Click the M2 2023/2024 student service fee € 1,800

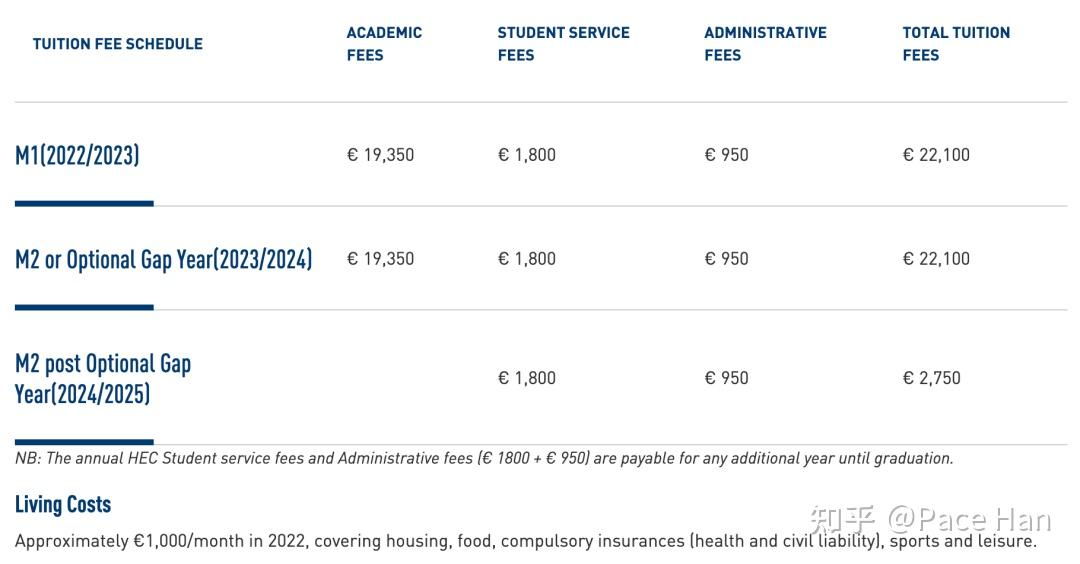point(527,259)
